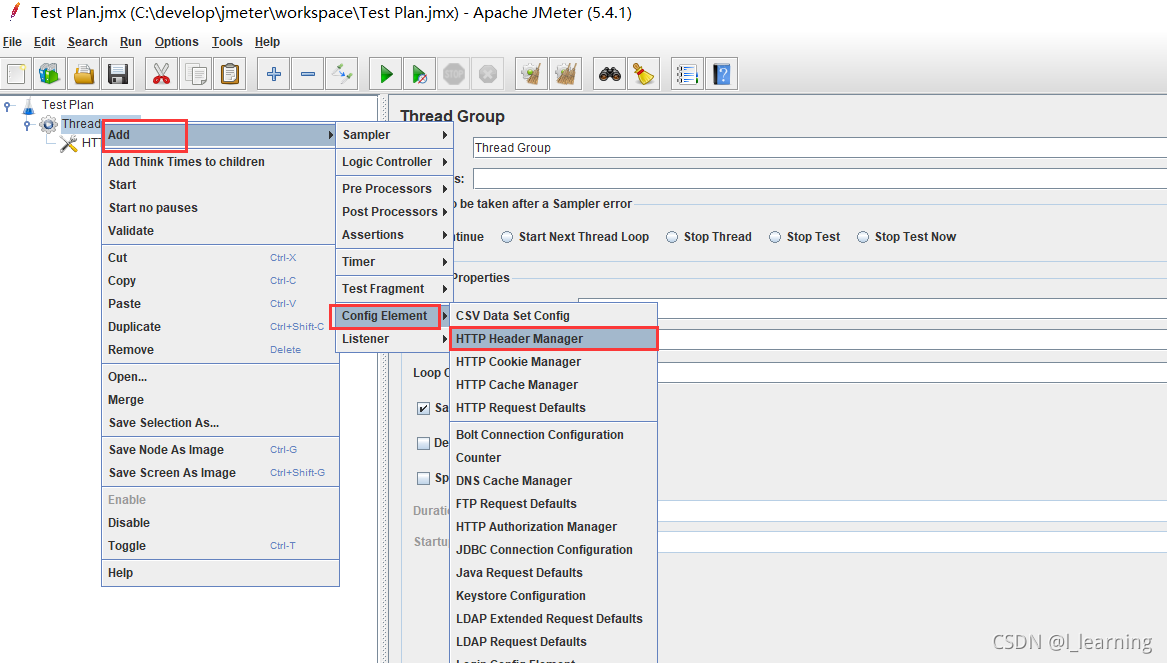Image resolution: width=1167 pixels, height=663 pixels.
Task: Collapse the Test Plan tree node handle
Action: (x=8, y=106)
